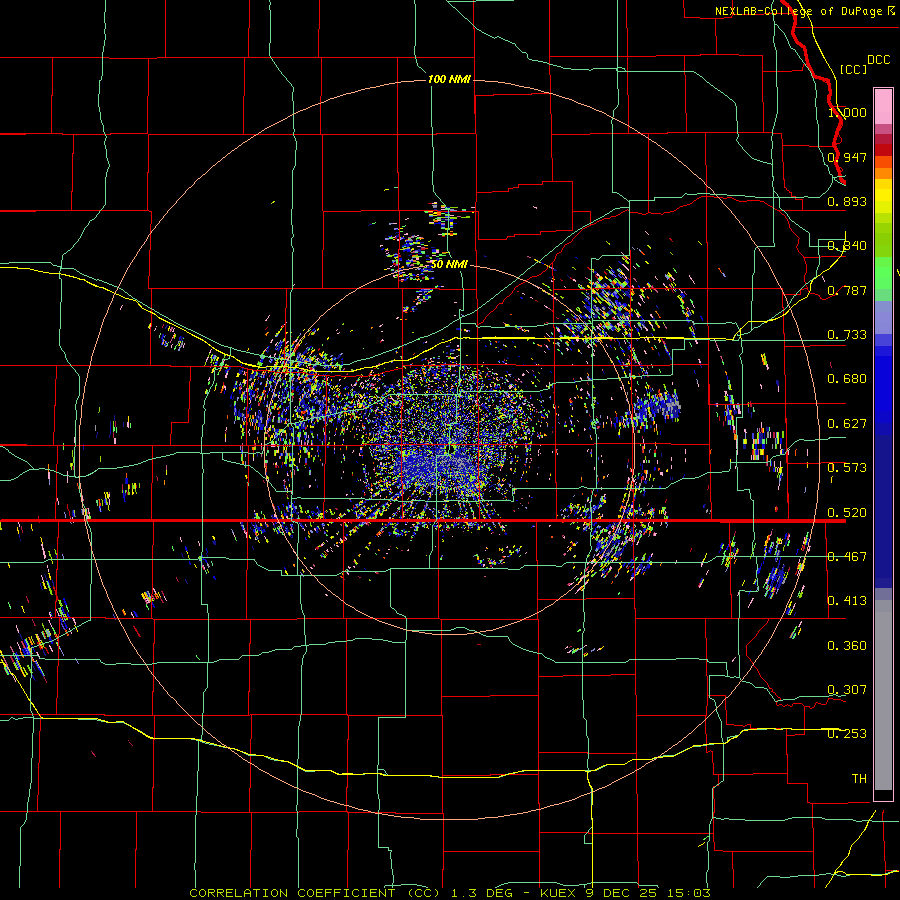Pick the gray segment of the color scale
Viewport: 900px width, 900px height.
click(883, 695)
